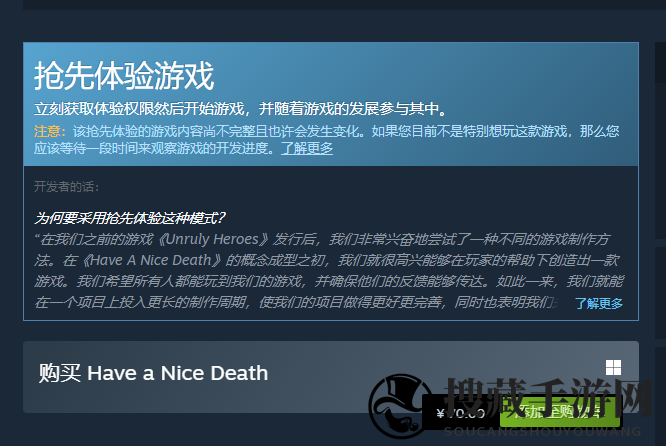Open the underlined 了解更多 early access link
The image size is (666, 446).
(x=307, y=148)
